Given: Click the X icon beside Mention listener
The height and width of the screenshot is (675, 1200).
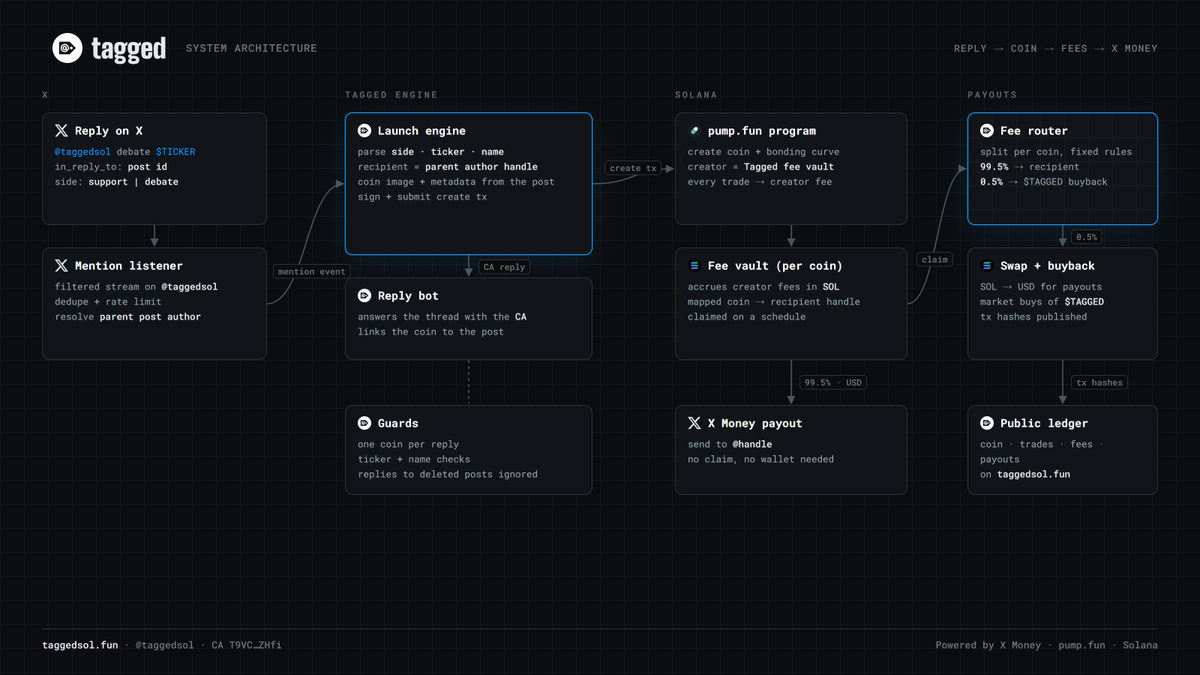Looking at the screenshot, I should (61, 266).
